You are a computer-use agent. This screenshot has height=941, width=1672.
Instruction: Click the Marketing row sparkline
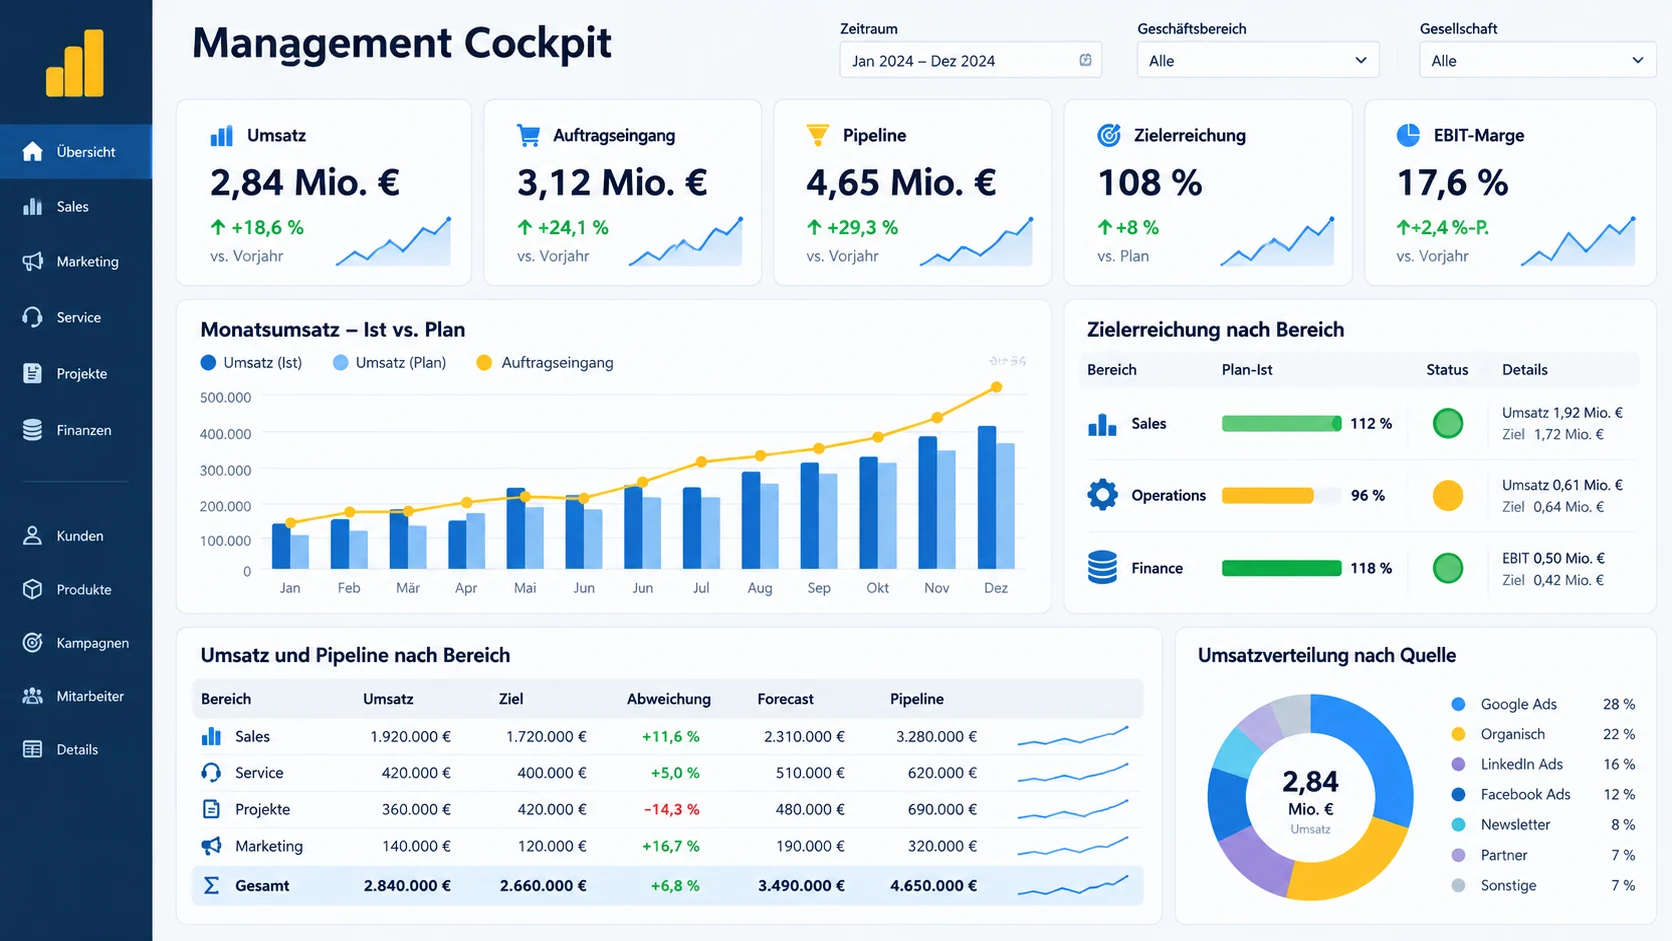pos(1073,846)
